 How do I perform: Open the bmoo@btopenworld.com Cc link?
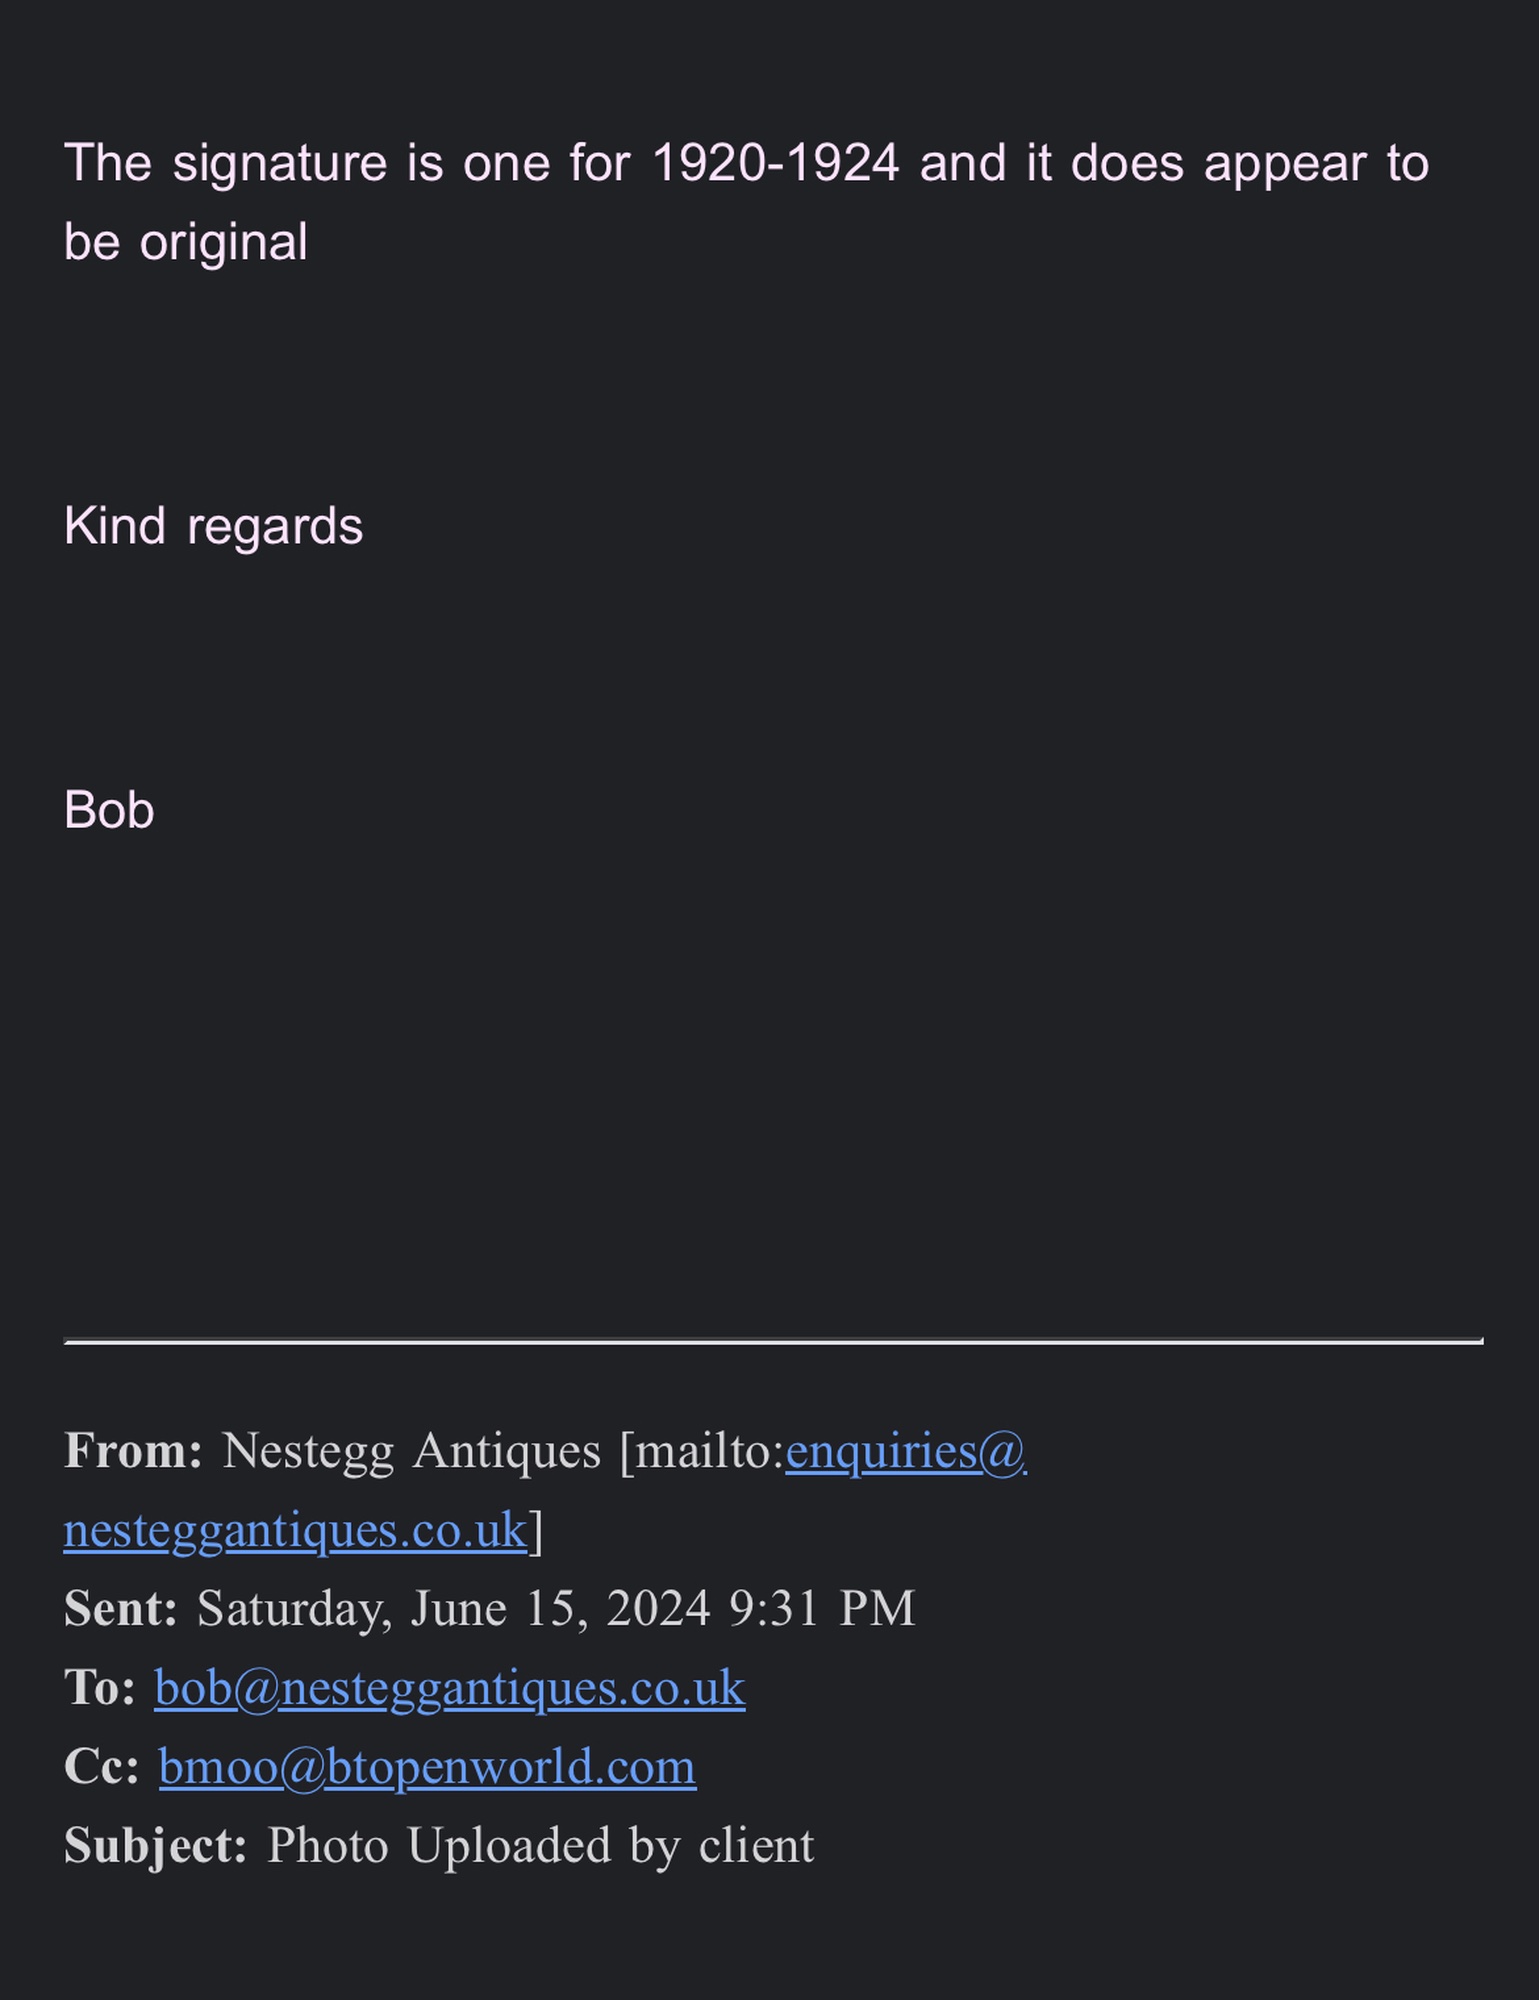427,1767
